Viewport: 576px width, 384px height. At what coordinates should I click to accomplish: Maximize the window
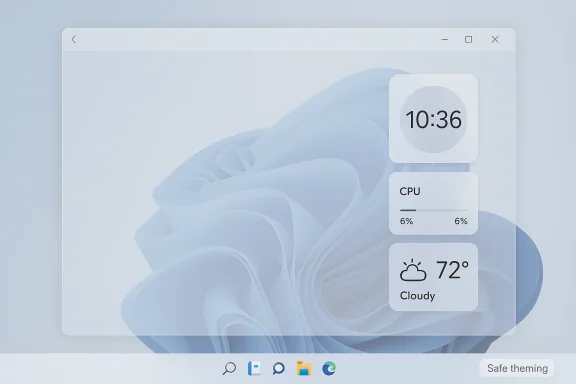tap(468, 39)
